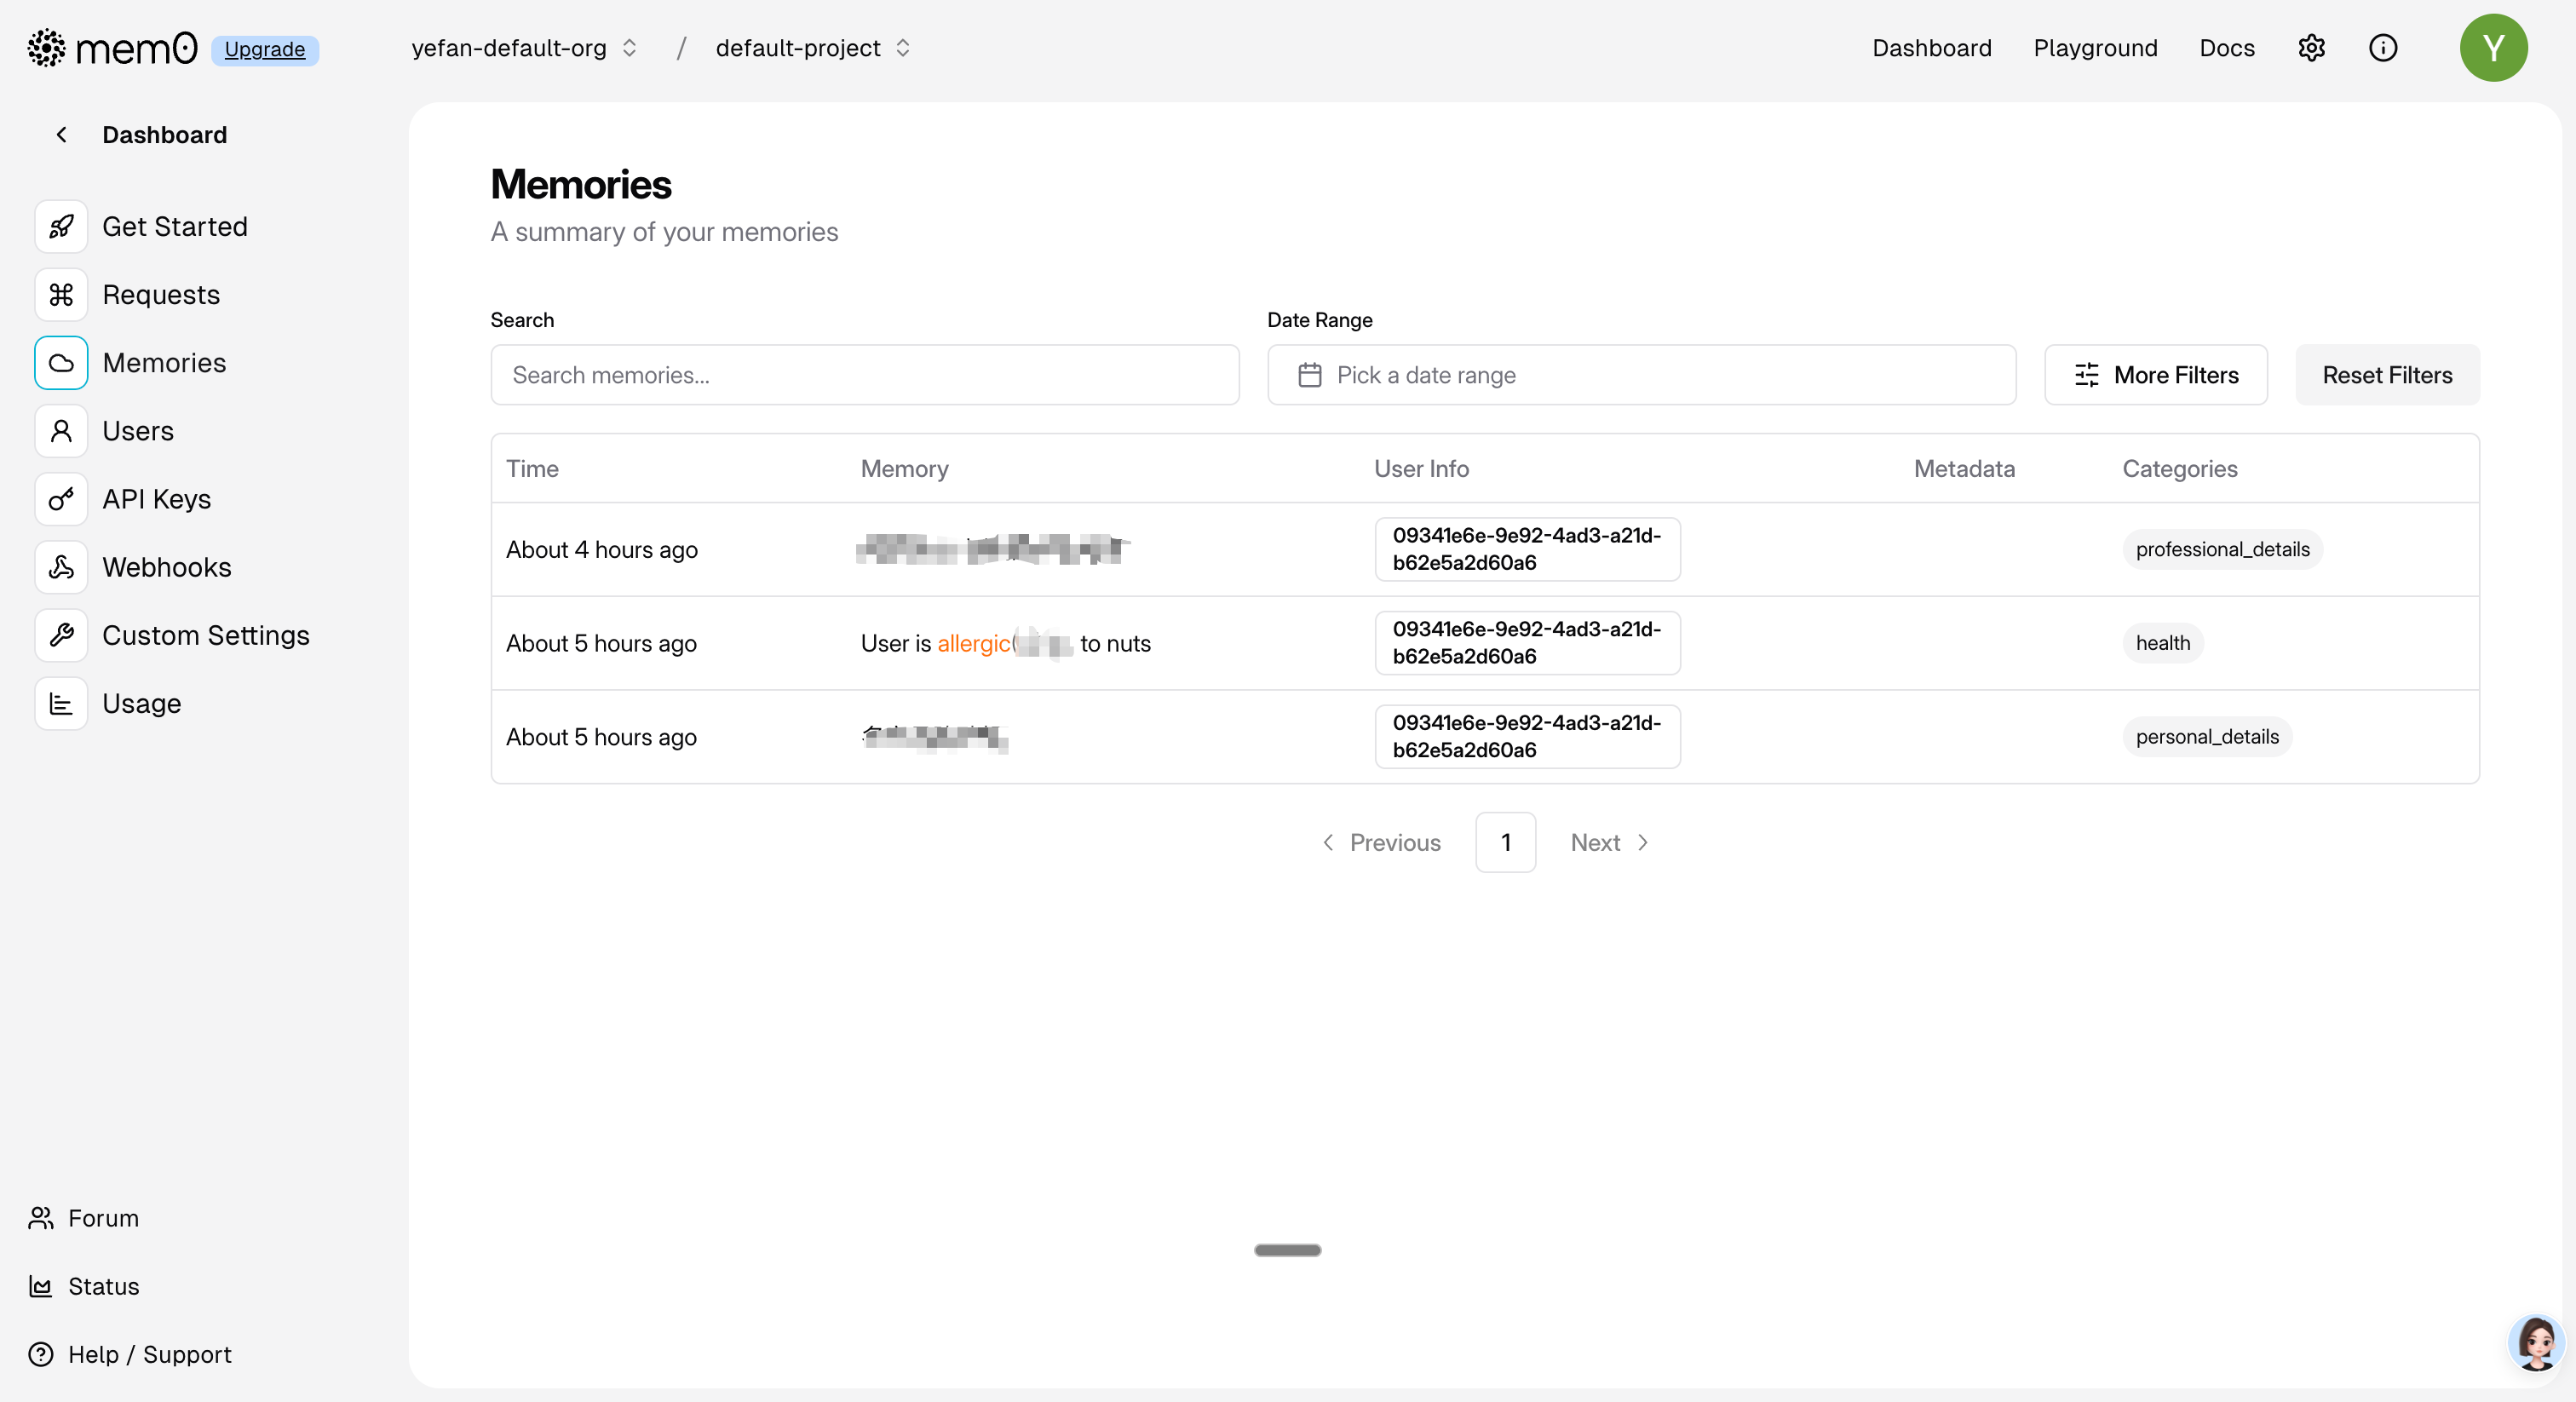Go to Playground in top navigation

pyautogui.click(x=2095, y=48)
